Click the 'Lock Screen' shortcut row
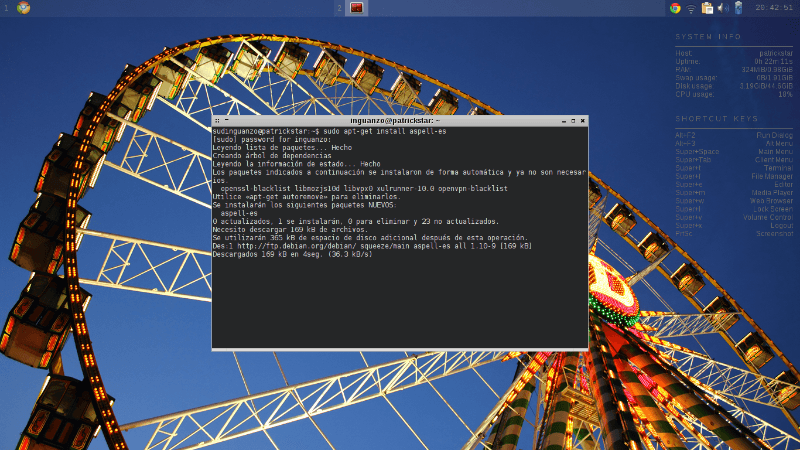Image resolution: width=800 pixels, height=450 pixels. click(734, 209)
